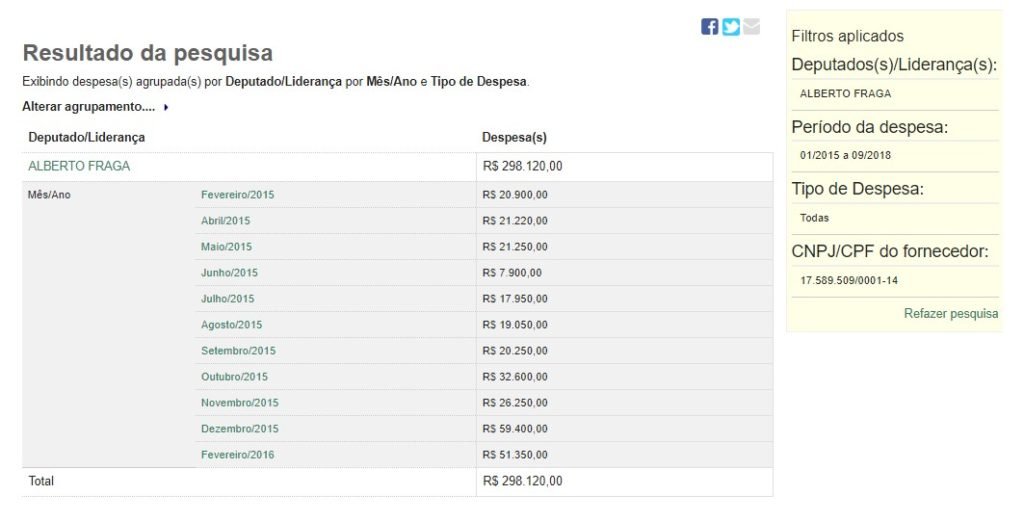The height and width of the screenshot is (521, 1024).
Task: Click Refazer pesquisa link
Action: [950, 314]
